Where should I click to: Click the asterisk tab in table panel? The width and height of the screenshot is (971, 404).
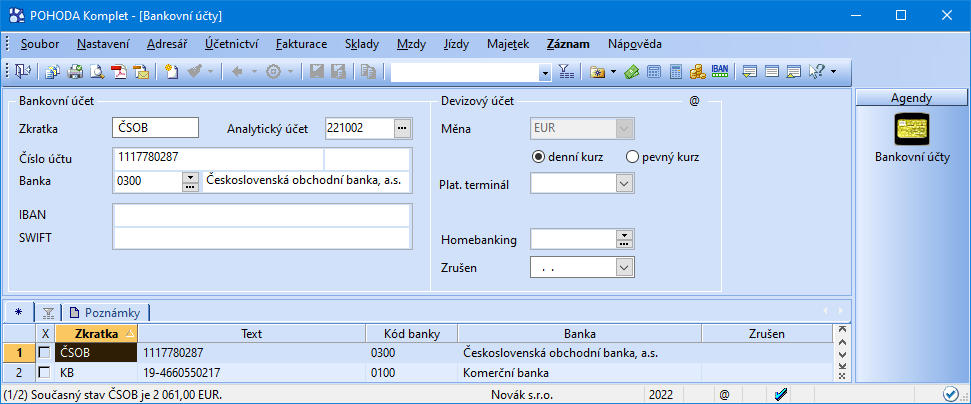[17, 312]
